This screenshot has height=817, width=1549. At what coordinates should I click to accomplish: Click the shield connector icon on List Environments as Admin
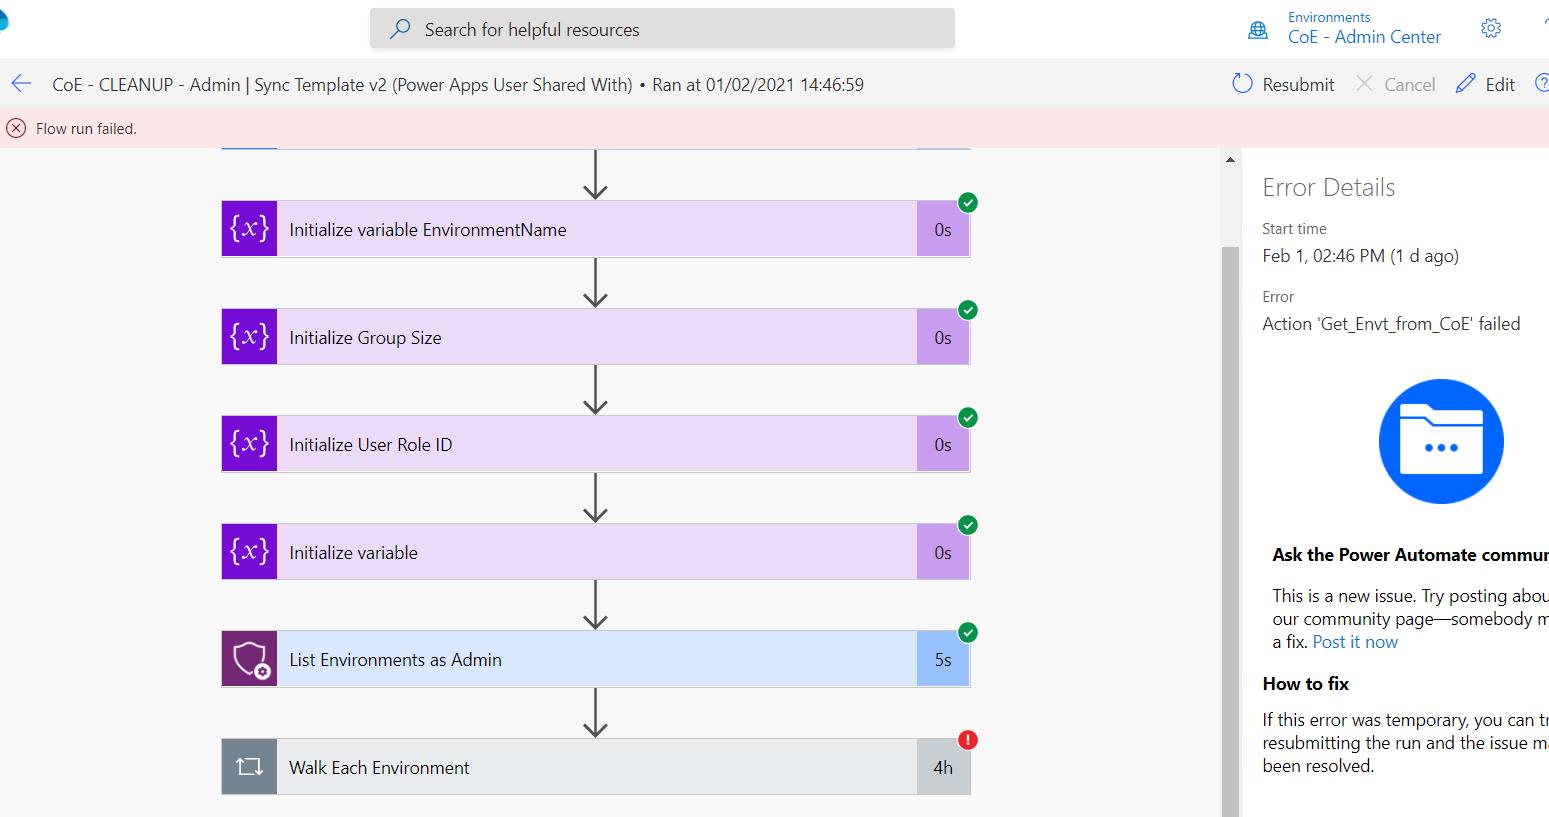[x=248, y=658]
